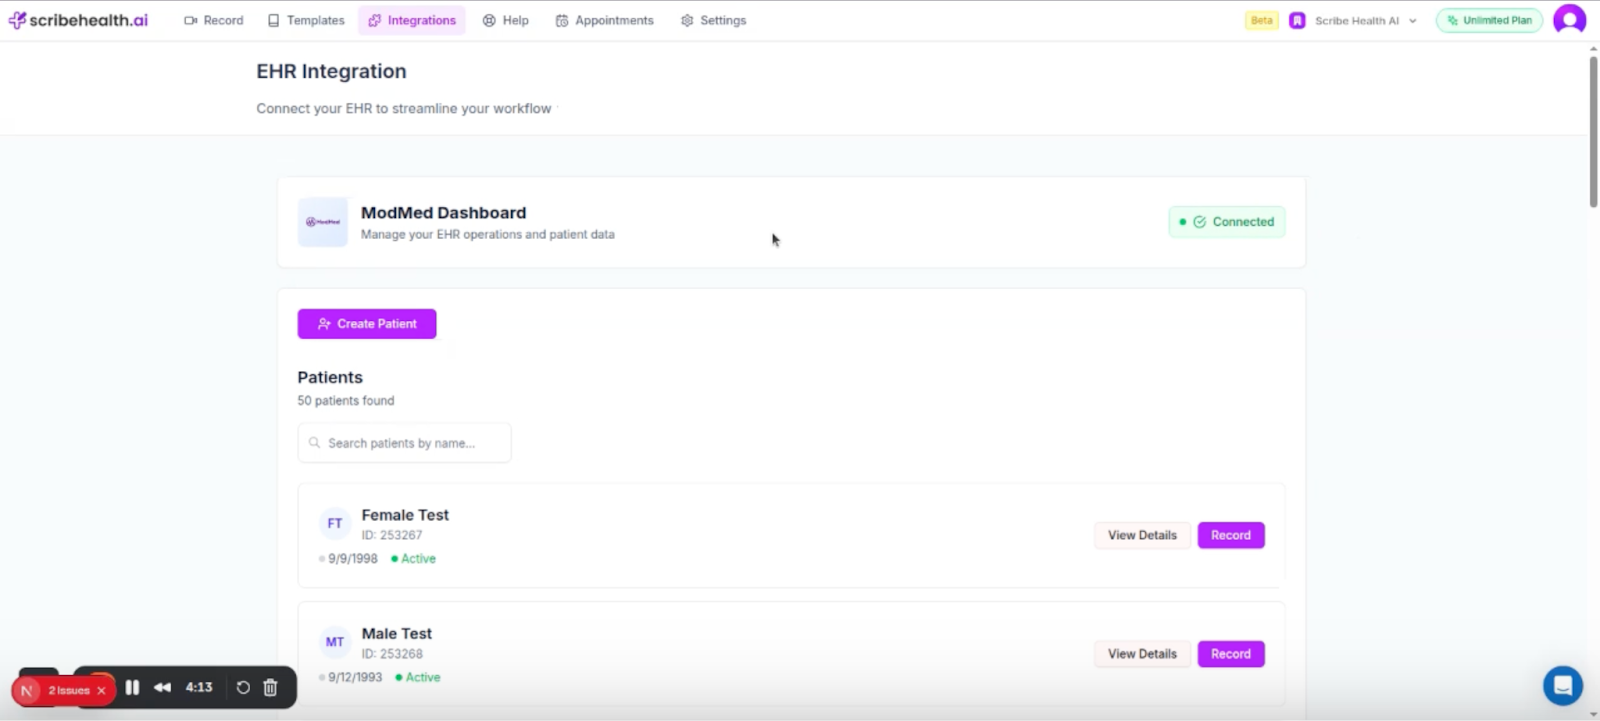
Task: Go to the Appointments tab
Action: (605, 20)
